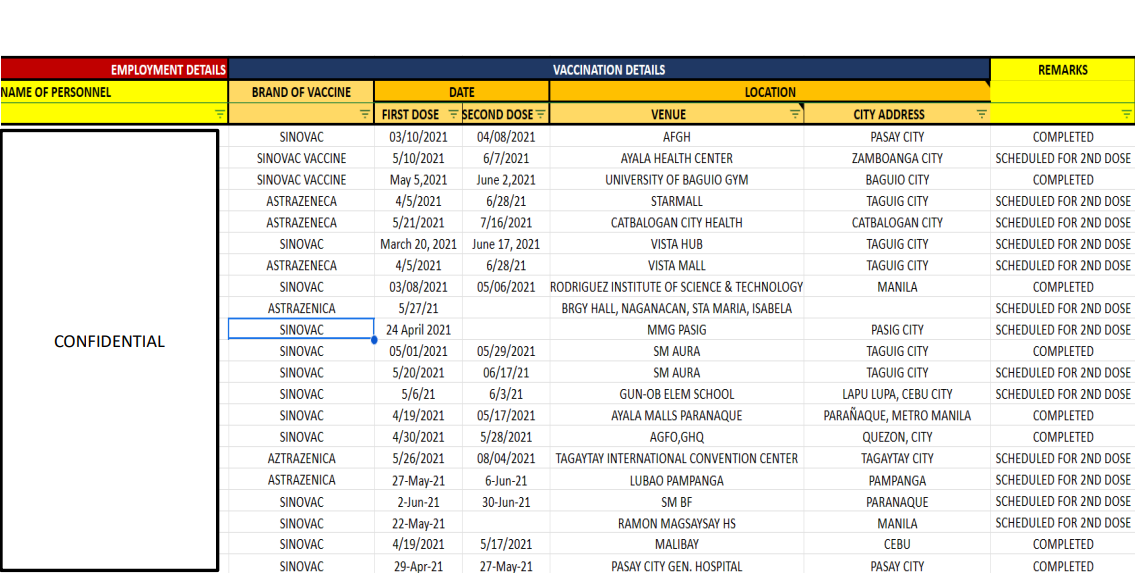The image size is (1135, 573).
Task: Select the PASAY CITY GEN. HOSPITAL cell
Action: [676, 566]
